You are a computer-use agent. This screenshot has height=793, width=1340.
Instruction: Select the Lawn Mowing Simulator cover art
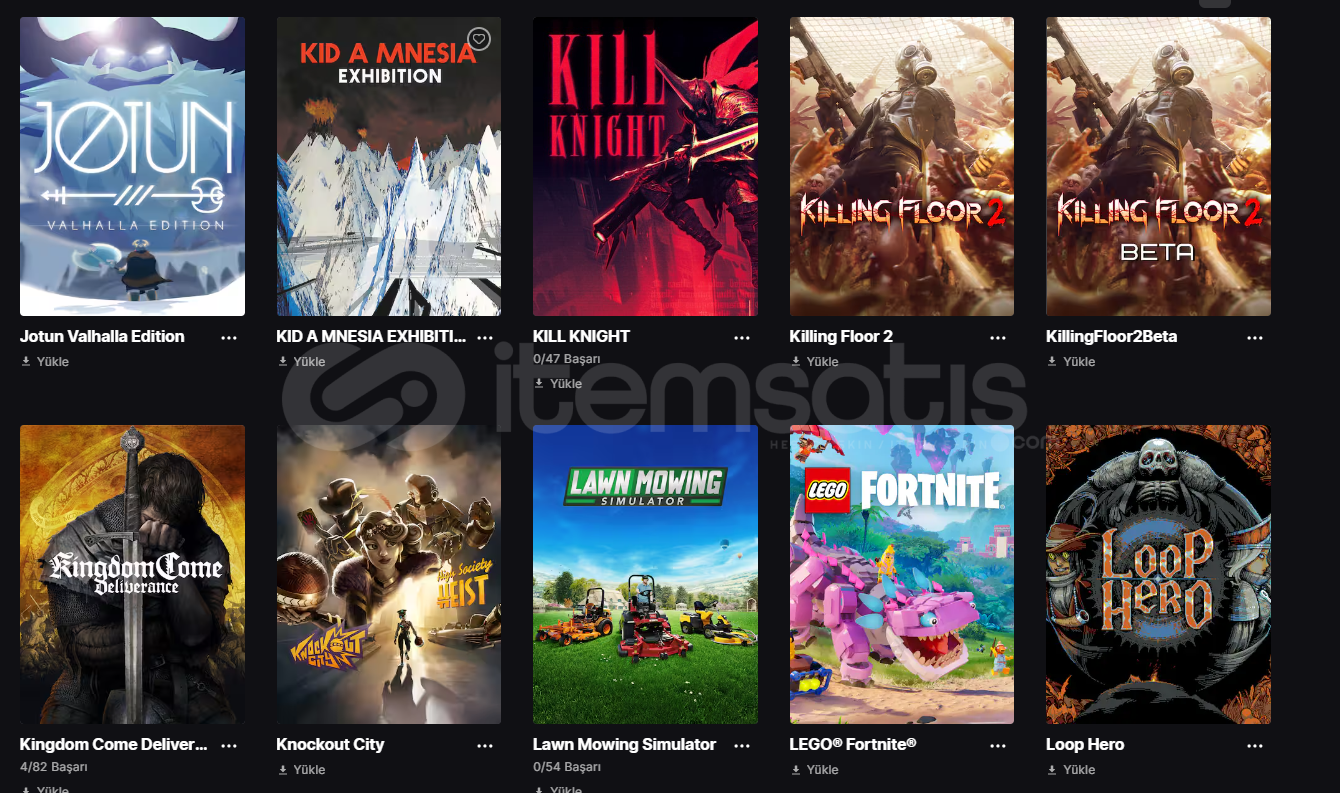coord(645,574)
